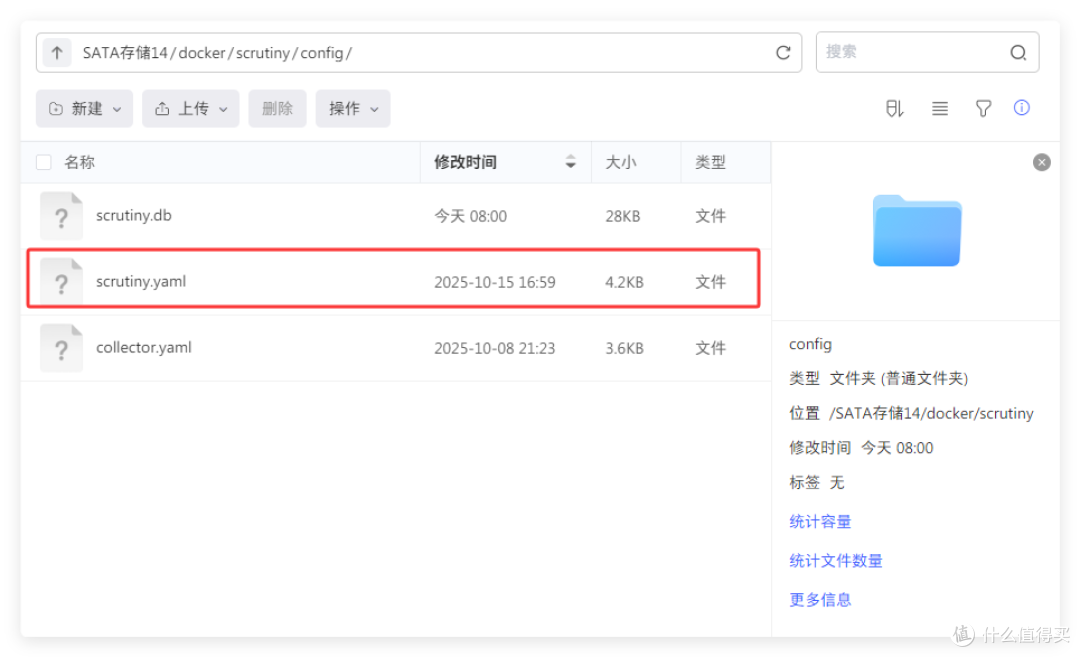This screenshot has height=657, width=1080.
Task: Click the 4.2KB size cell
Action: (x=624, y=282)
